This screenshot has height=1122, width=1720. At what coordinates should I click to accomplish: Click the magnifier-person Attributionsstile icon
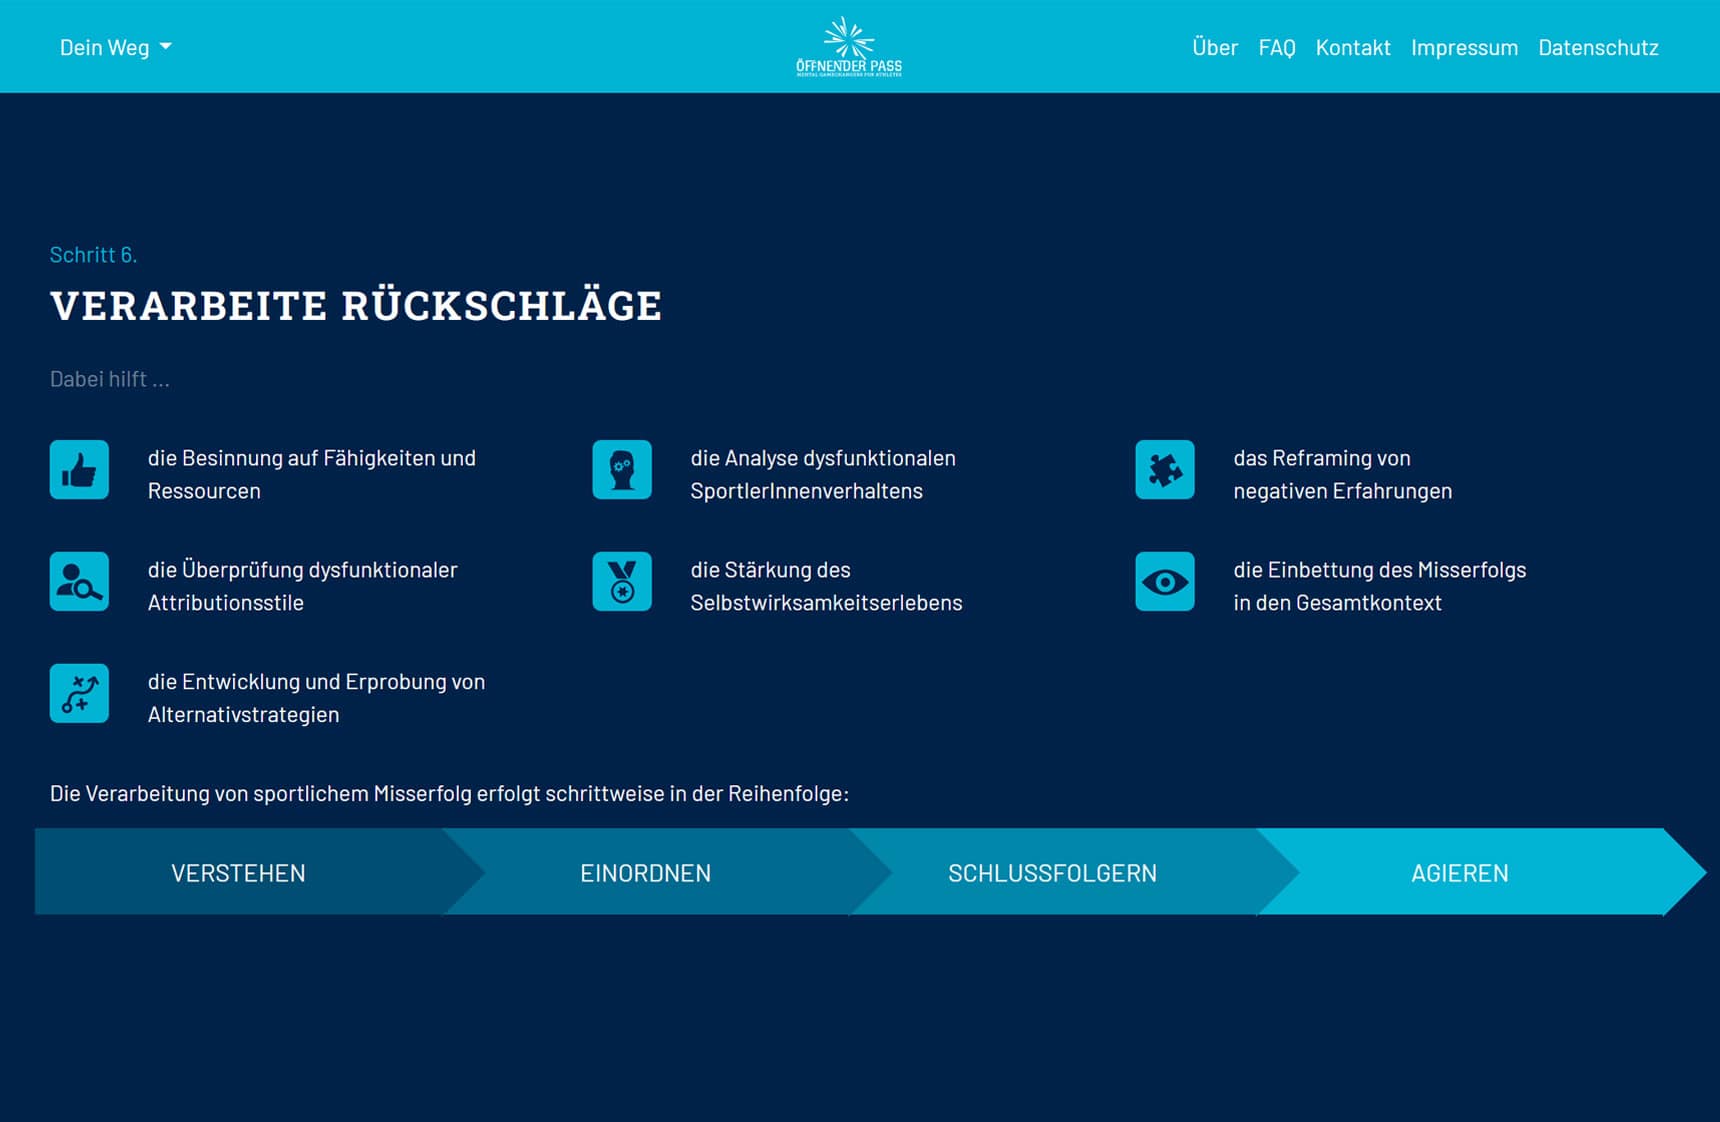(79, 581)
